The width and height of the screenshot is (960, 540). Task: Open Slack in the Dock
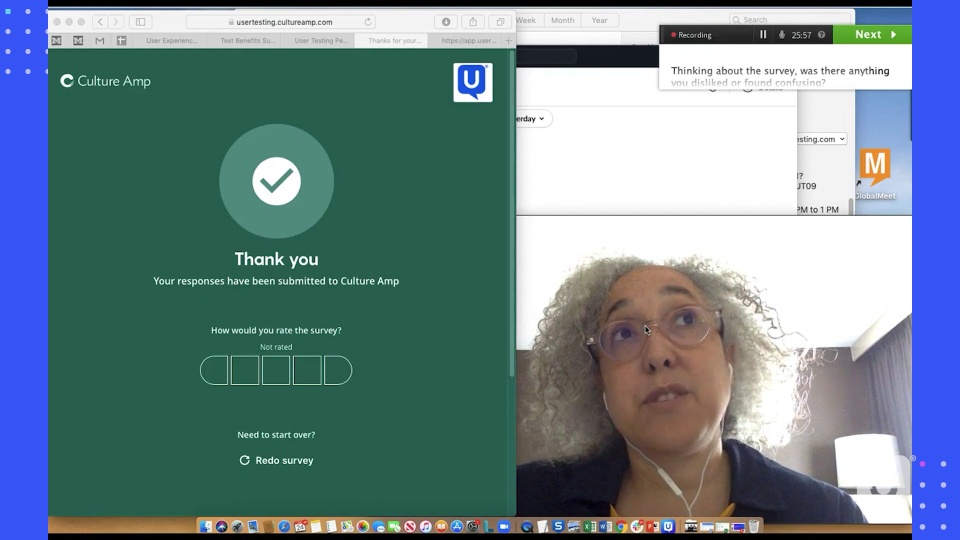tap(637, 527)
